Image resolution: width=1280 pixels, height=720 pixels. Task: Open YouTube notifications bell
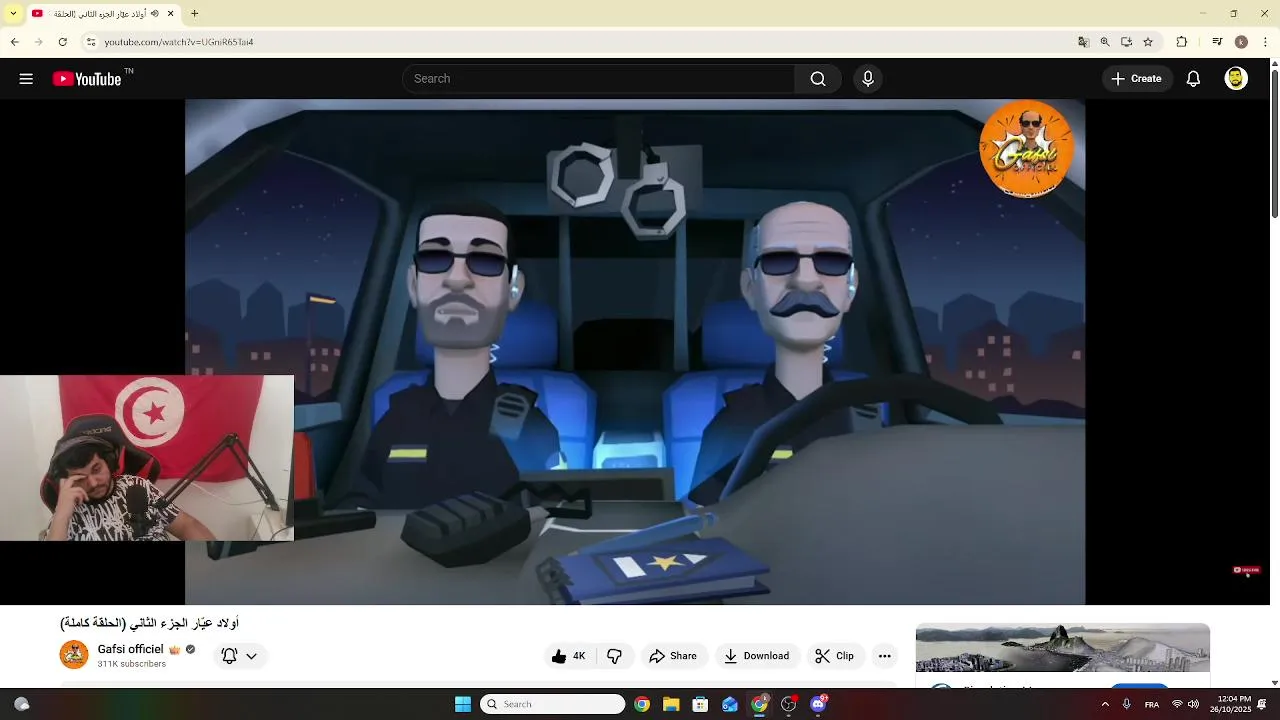pyautogui.click(x=1193, y=79)
